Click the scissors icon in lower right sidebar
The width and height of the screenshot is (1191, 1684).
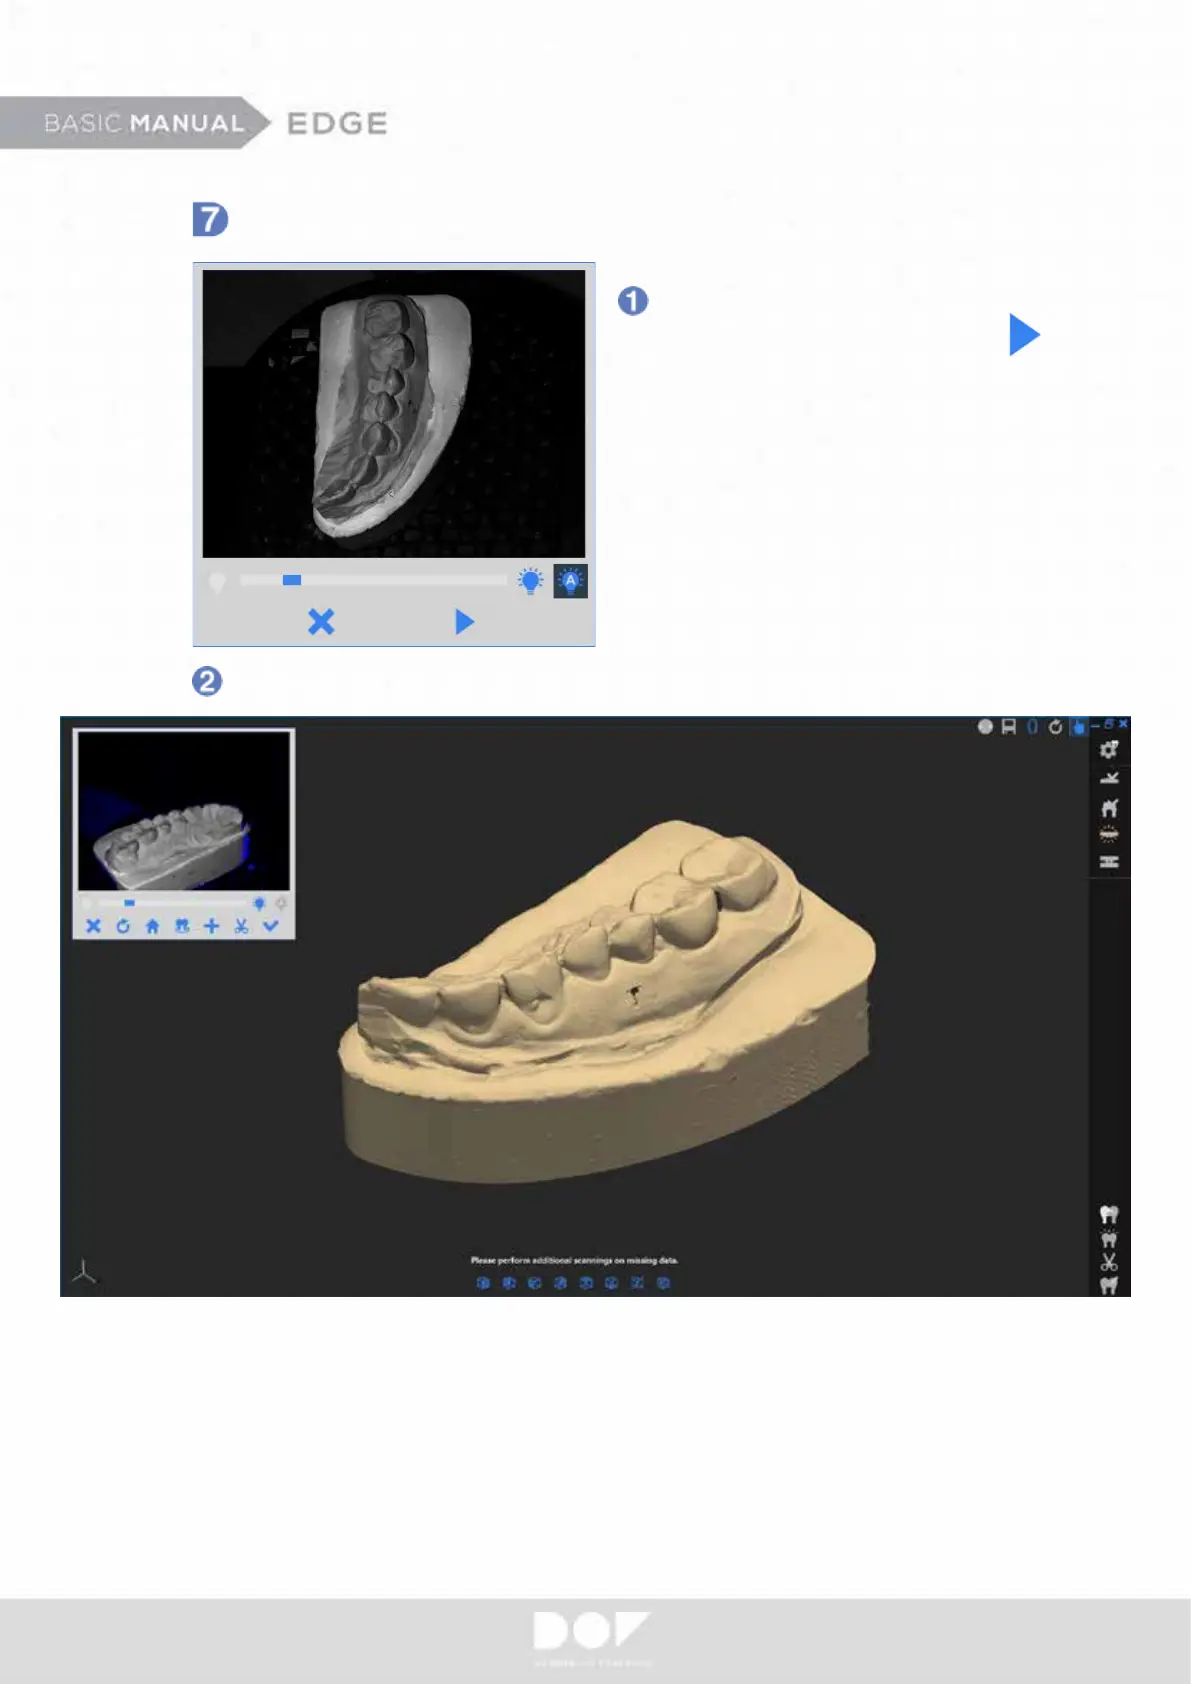click(x=1109, y=1262)
